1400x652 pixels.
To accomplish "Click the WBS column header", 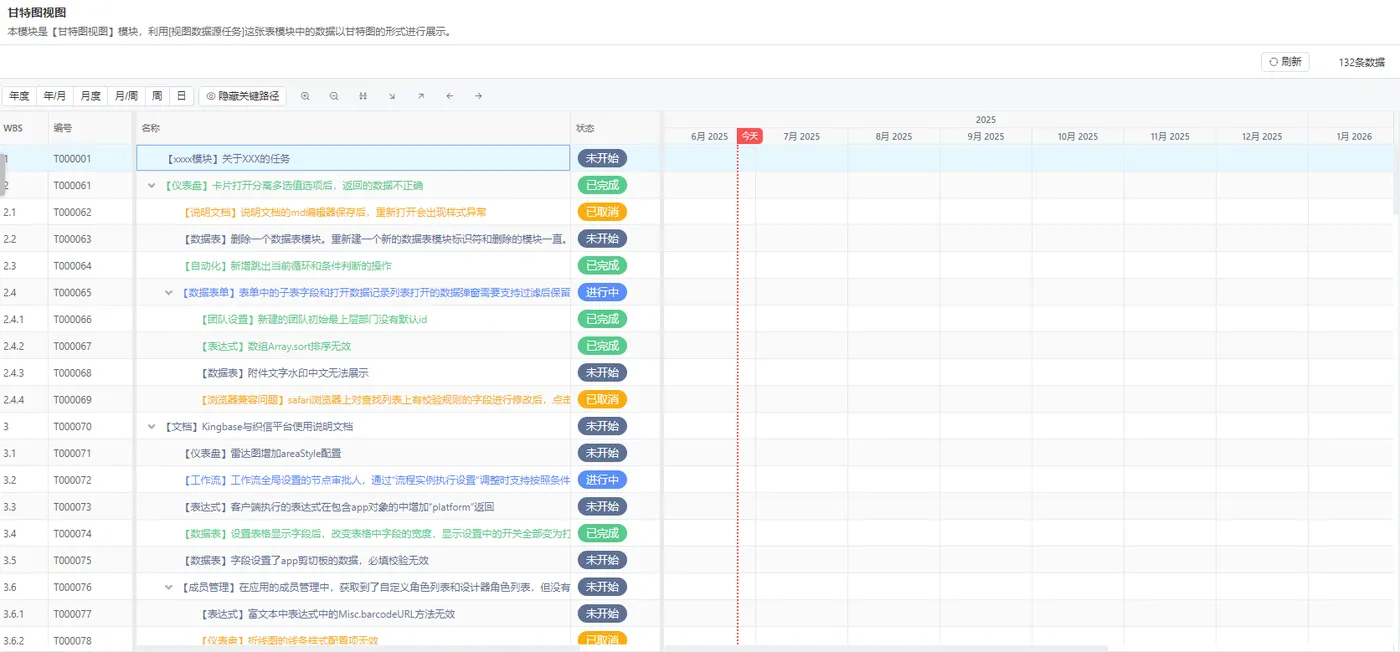I will 12,128.
